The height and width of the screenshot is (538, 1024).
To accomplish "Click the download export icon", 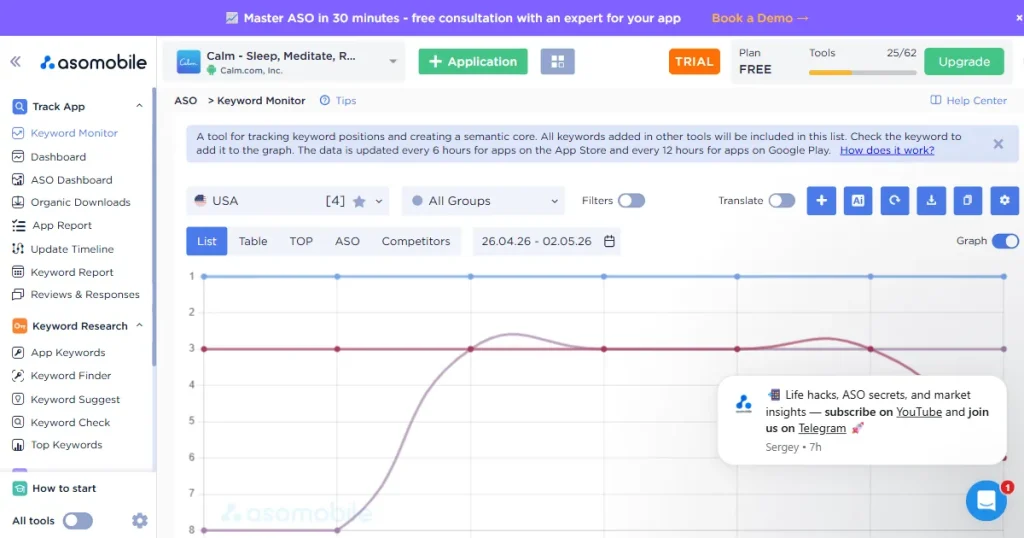I will point(931,200).
